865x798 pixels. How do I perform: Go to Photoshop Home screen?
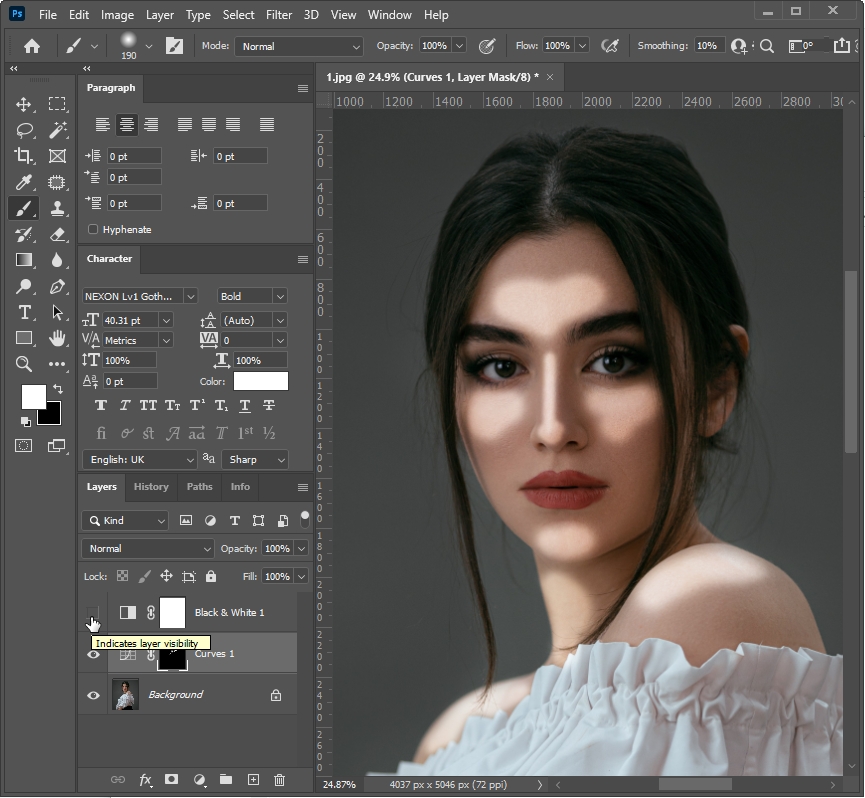[x=31, y=46]
